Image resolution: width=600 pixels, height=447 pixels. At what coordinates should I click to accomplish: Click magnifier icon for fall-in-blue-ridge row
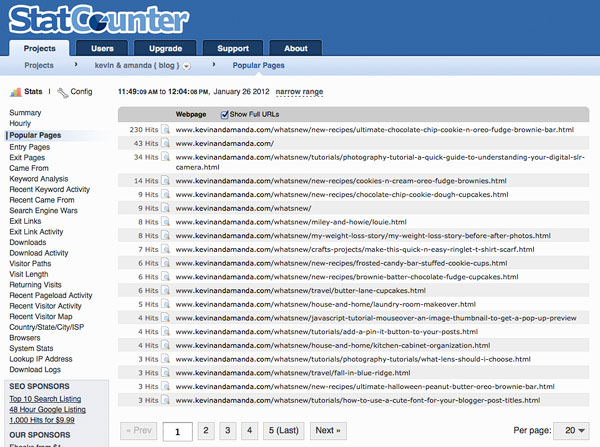tap(165, 373)
